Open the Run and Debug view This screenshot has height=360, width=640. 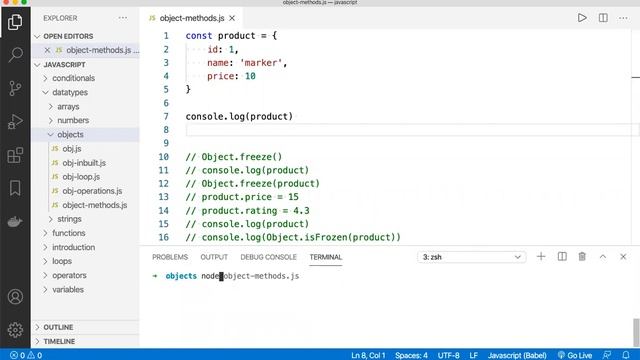(15, 121)
